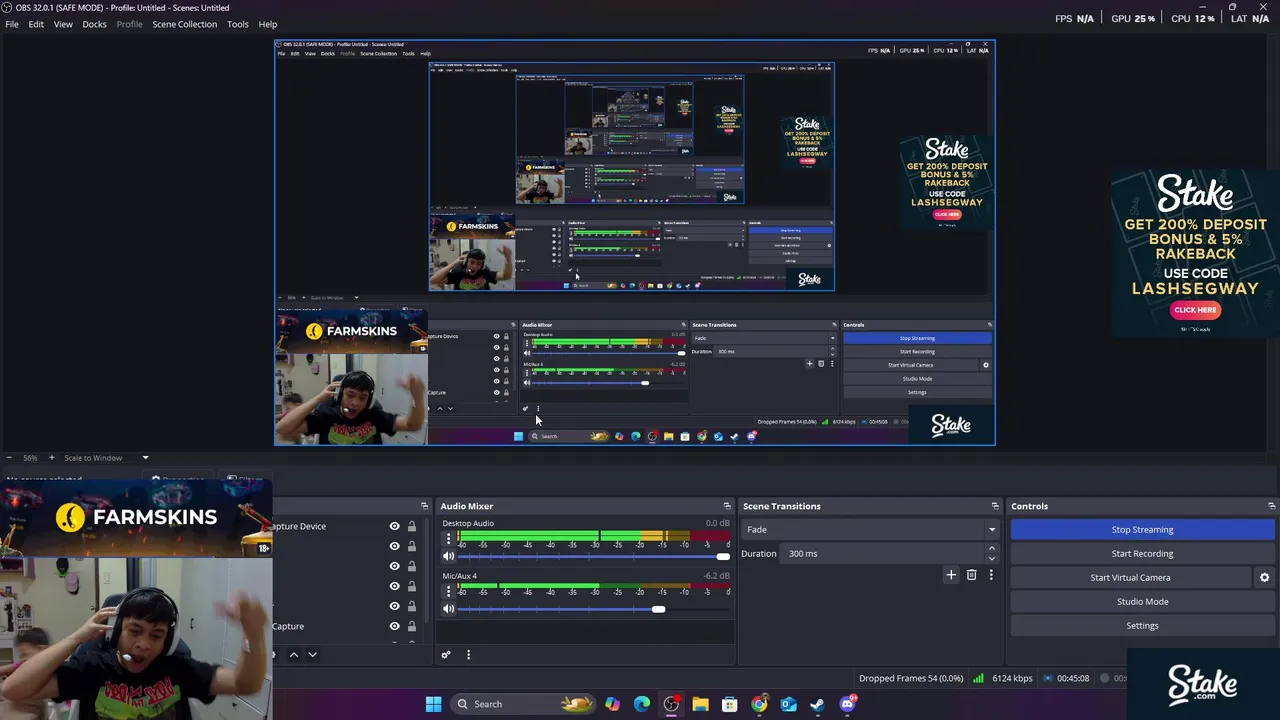Click the 'GPU 25 %' readout
Viewport: 1280px width, 720px height.
click(x=1133, y=18)
